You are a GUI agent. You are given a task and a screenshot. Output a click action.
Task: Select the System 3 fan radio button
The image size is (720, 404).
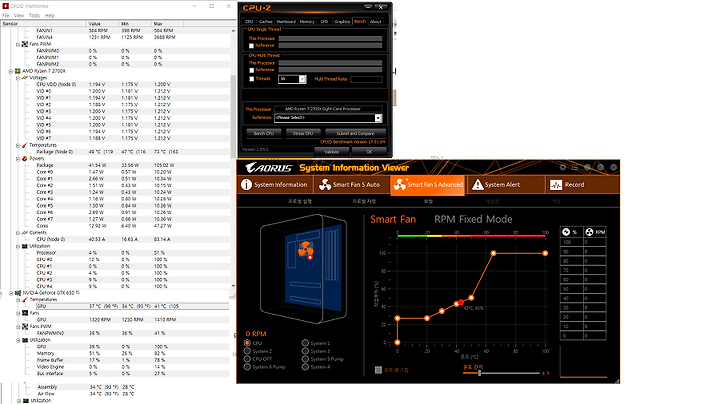pyautogui.click(x=305, y=351)
